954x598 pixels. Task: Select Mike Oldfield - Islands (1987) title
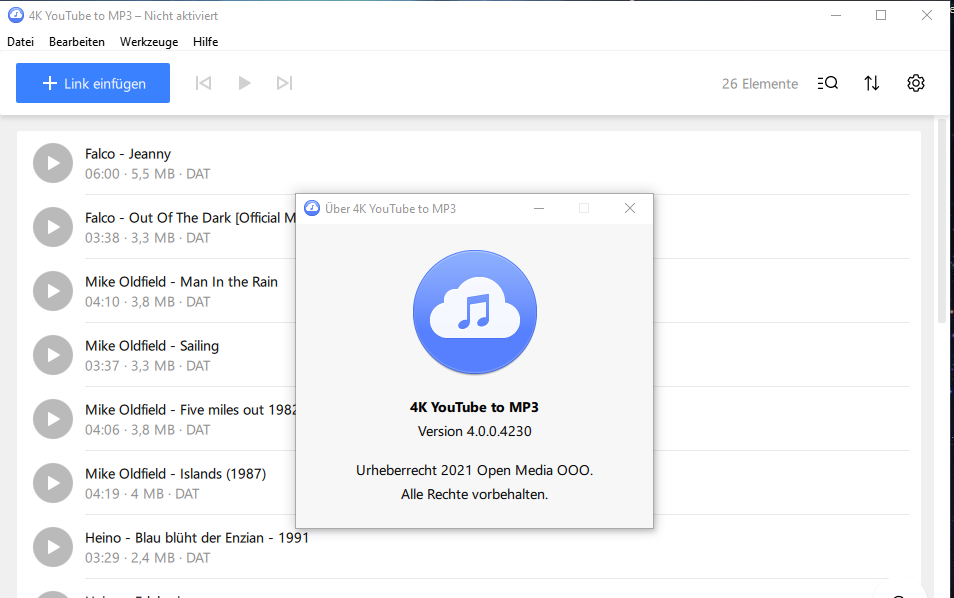click(175, 474)
